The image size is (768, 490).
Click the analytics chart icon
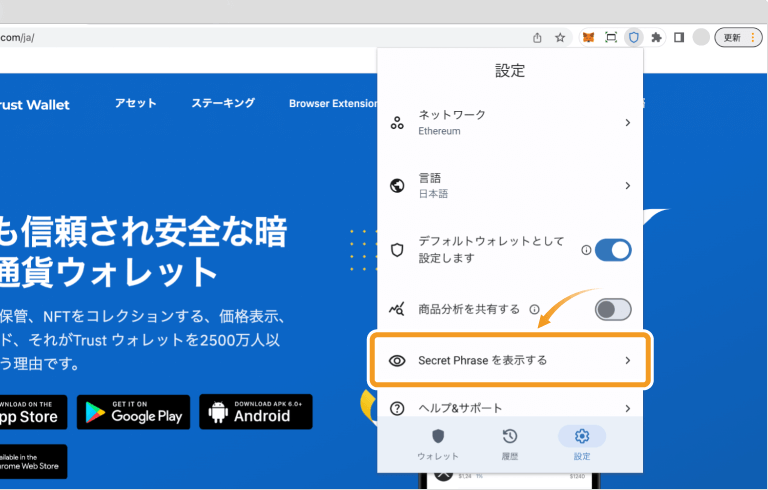point(397,309)
